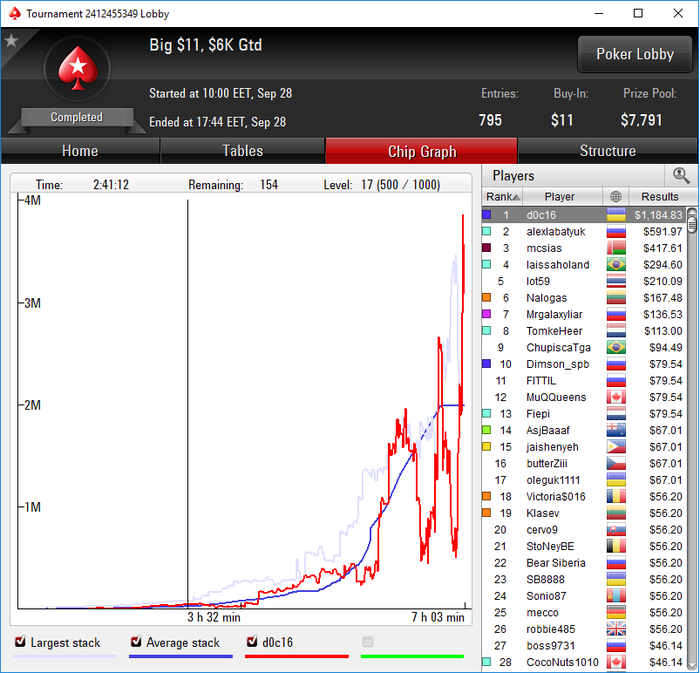
Task: Click the $7,791 prize pool value
Action: (641, 120)
